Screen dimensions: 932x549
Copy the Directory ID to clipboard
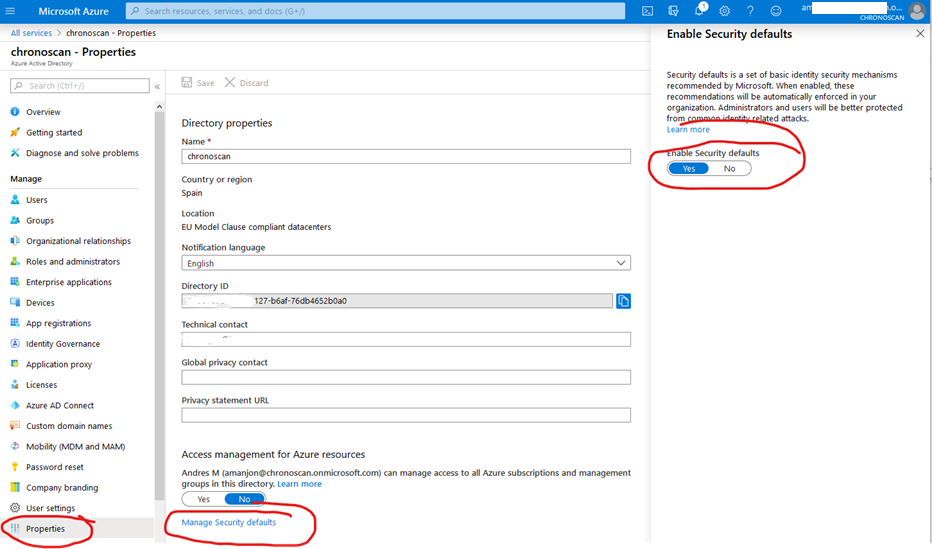623,301
